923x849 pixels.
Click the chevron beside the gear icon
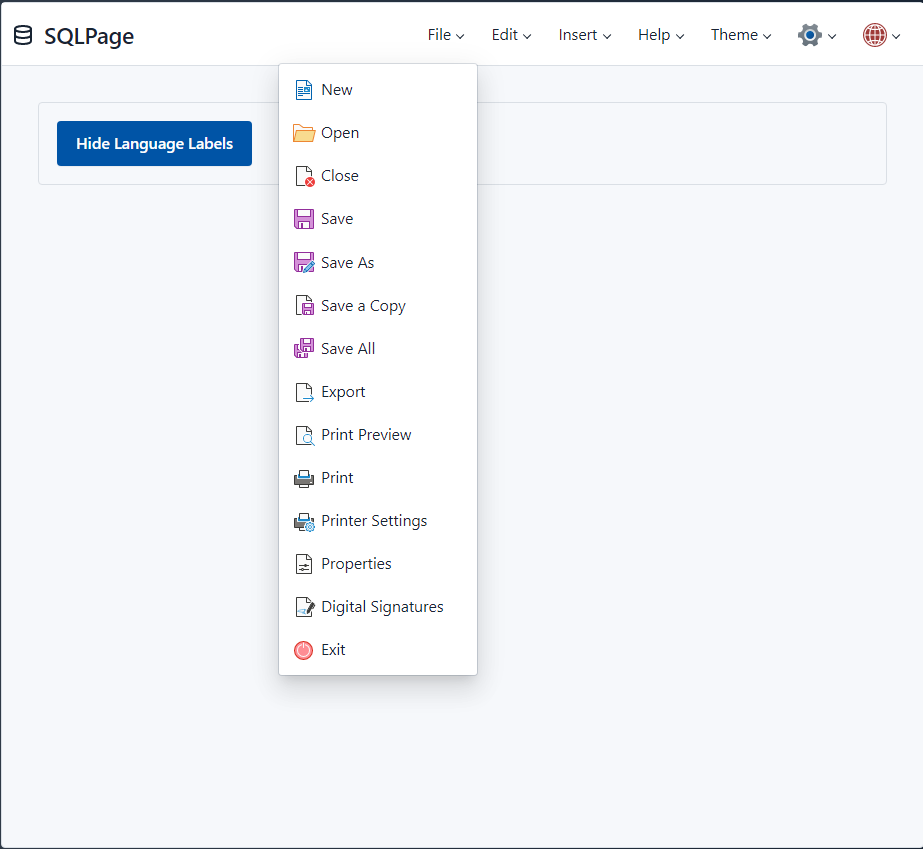pos(832,37)
